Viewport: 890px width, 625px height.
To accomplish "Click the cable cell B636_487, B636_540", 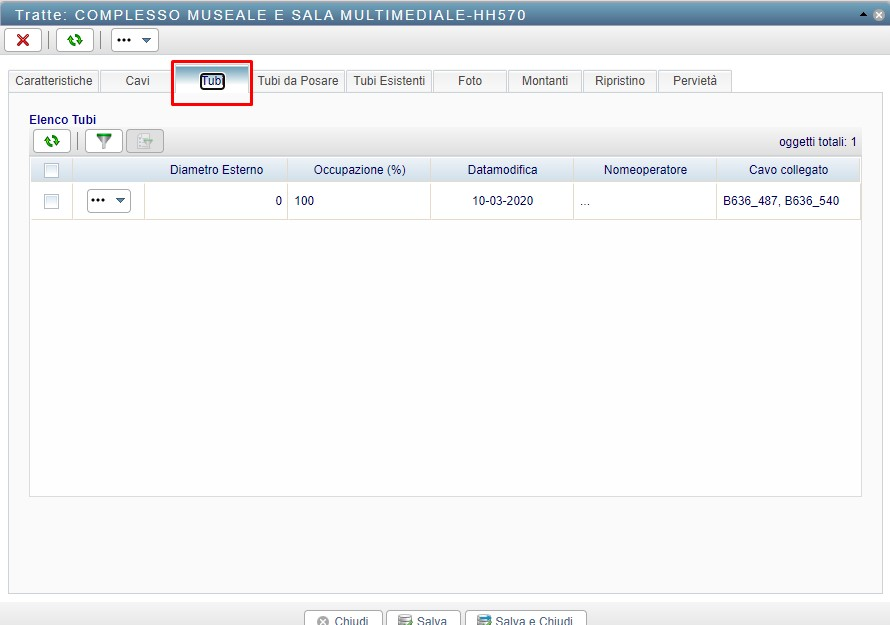I will 781,201.
